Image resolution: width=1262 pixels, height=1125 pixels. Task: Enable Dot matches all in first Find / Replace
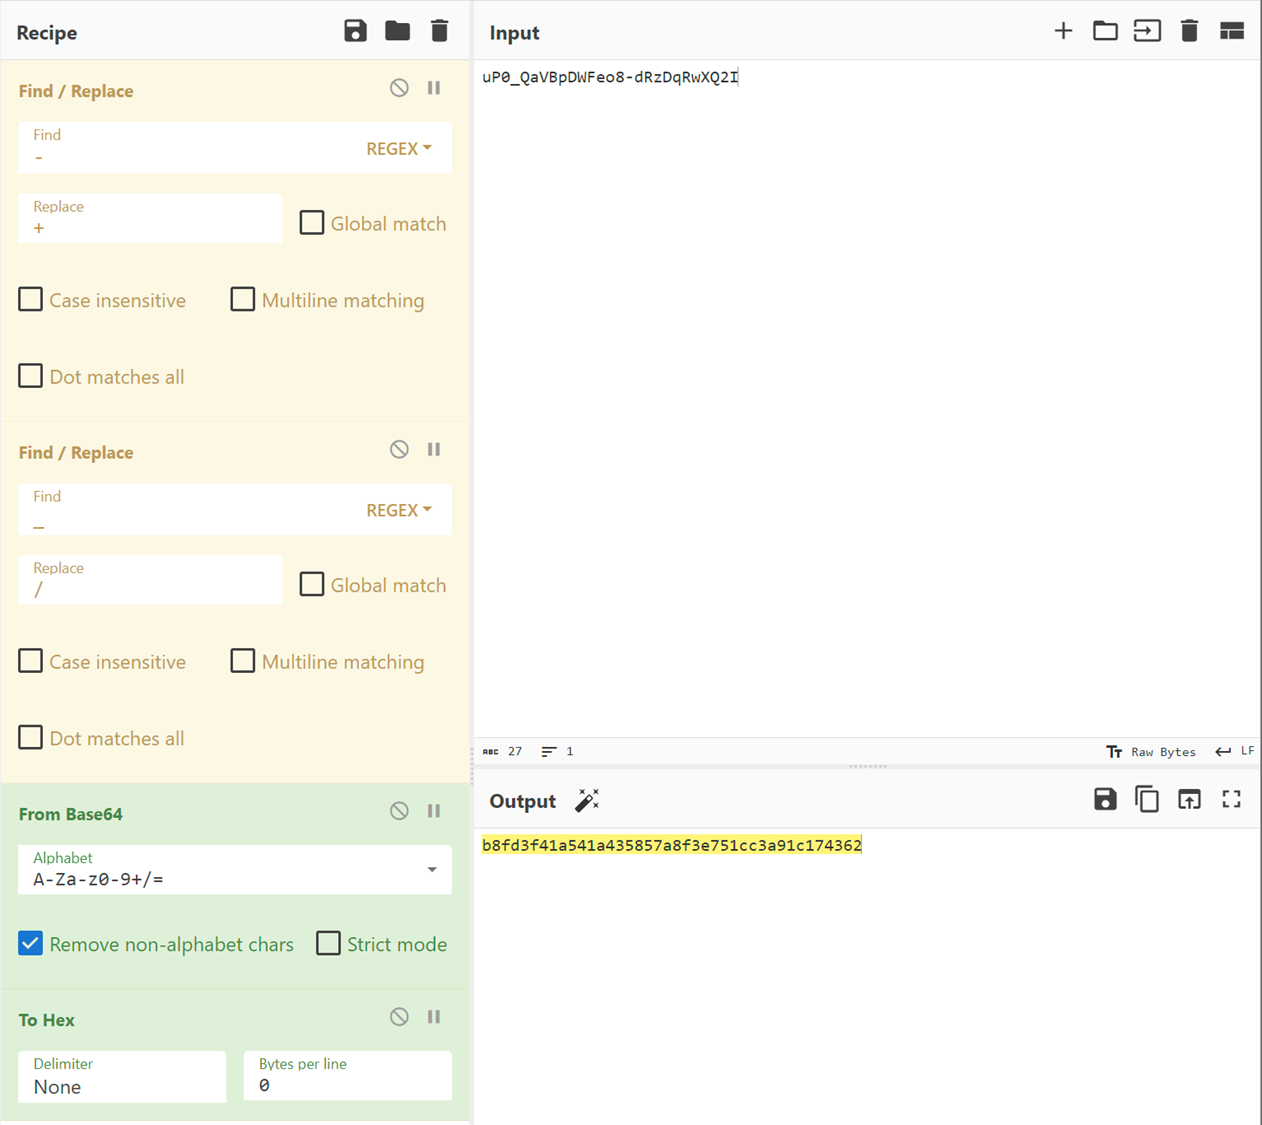31,376
